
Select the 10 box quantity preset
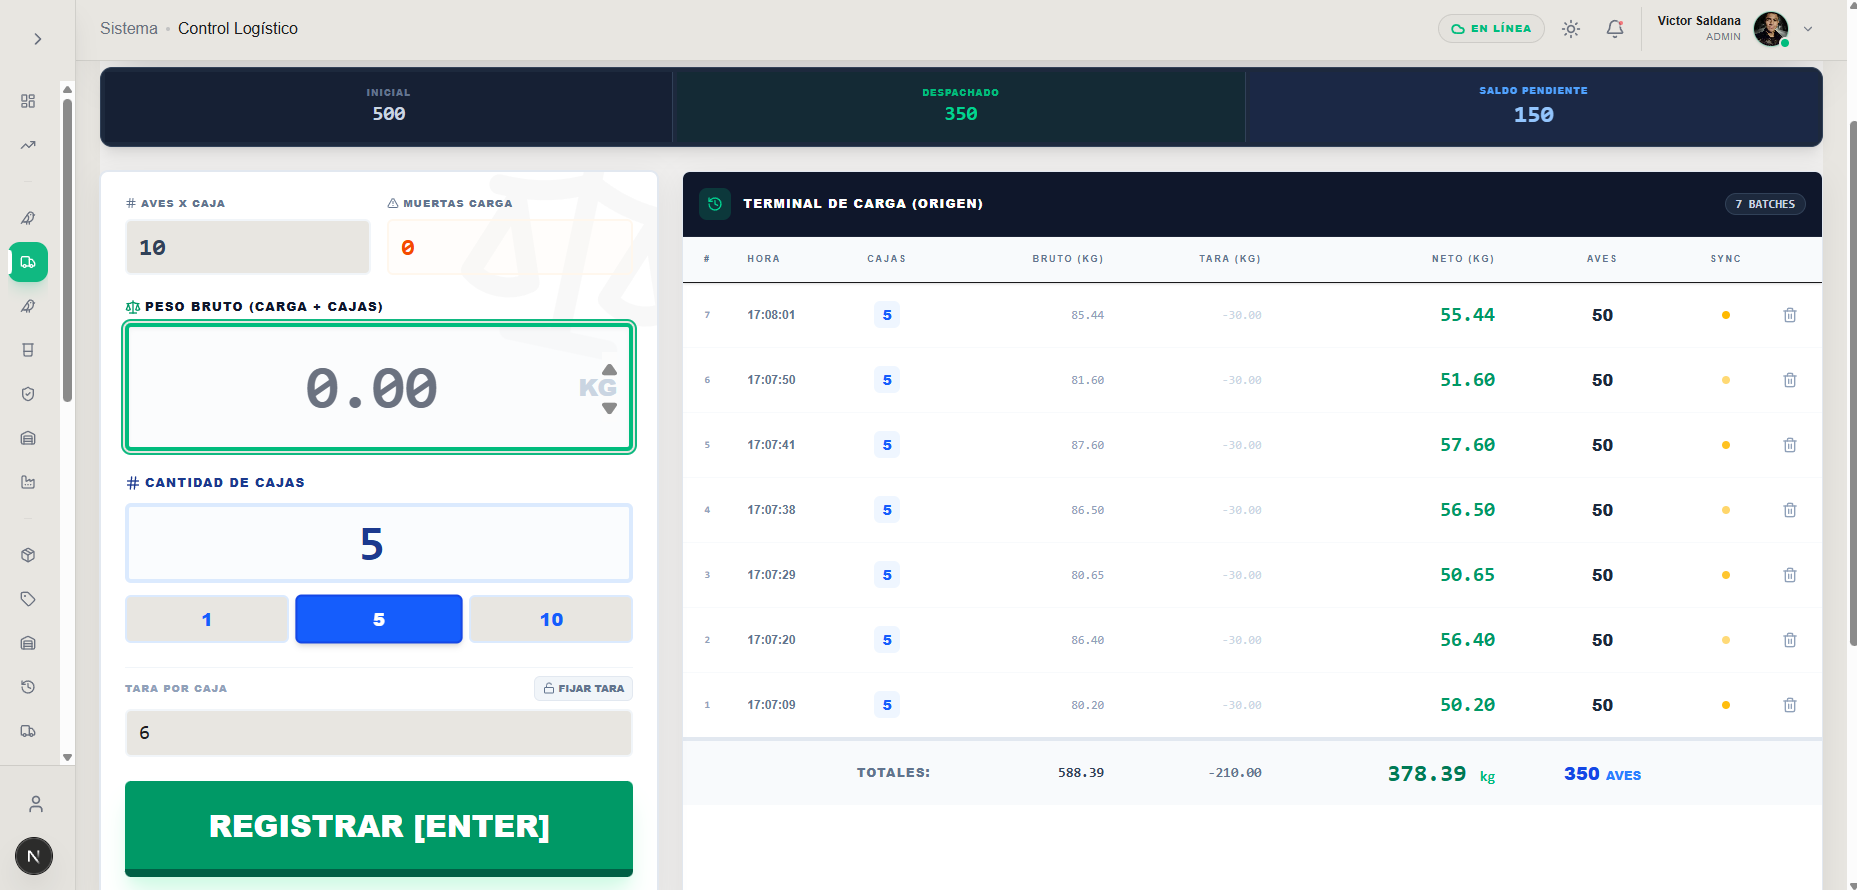tap(551, 619)
